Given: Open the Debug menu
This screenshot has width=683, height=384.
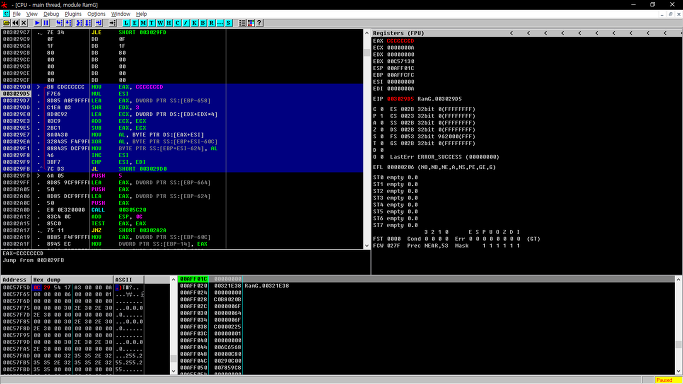Looking at the screenshot, I should (x=51, y=14).
